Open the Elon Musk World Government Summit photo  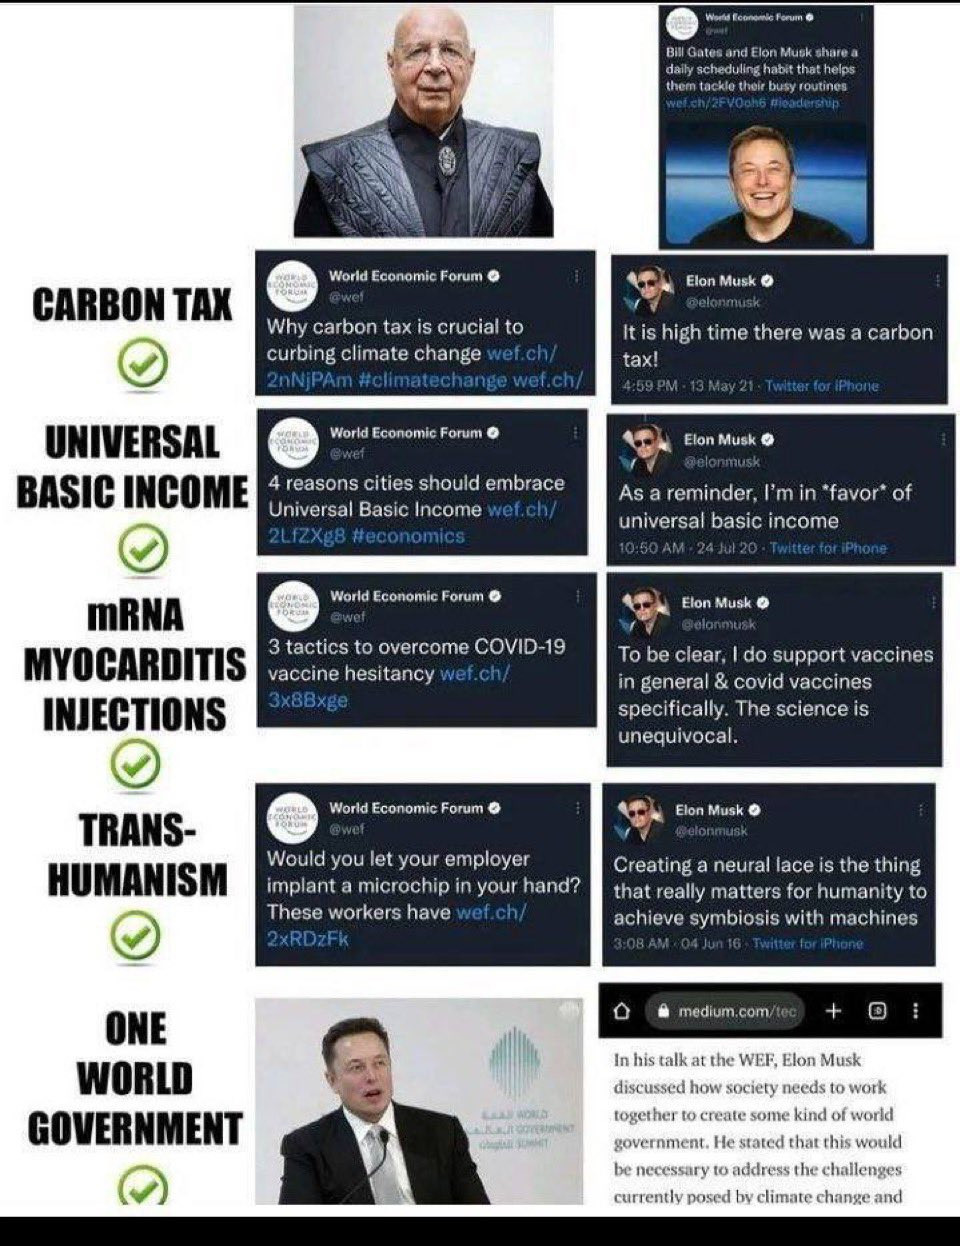[x=419, y=1100]
